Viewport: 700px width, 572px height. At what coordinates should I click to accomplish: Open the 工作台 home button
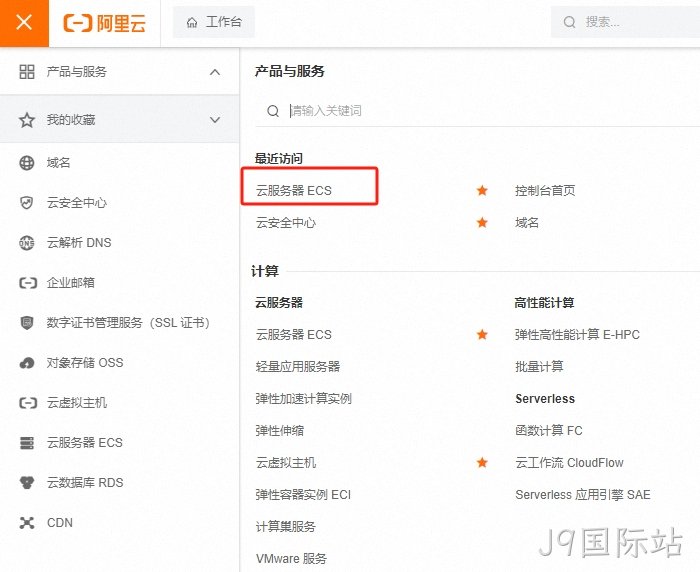pos(214,22)
